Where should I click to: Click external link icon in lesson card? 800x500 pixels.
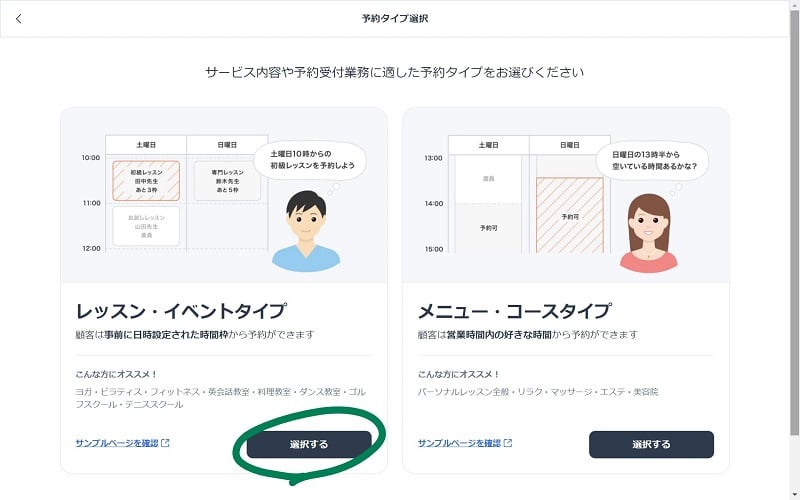click(166, 443)
